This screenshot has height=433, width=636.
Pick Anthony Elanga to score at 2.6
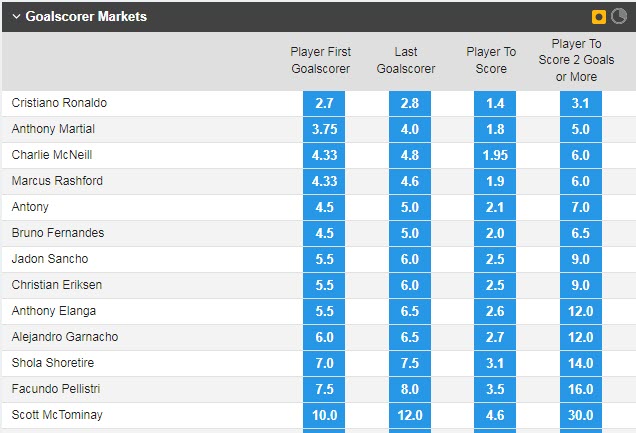click(x=496, y=311)
